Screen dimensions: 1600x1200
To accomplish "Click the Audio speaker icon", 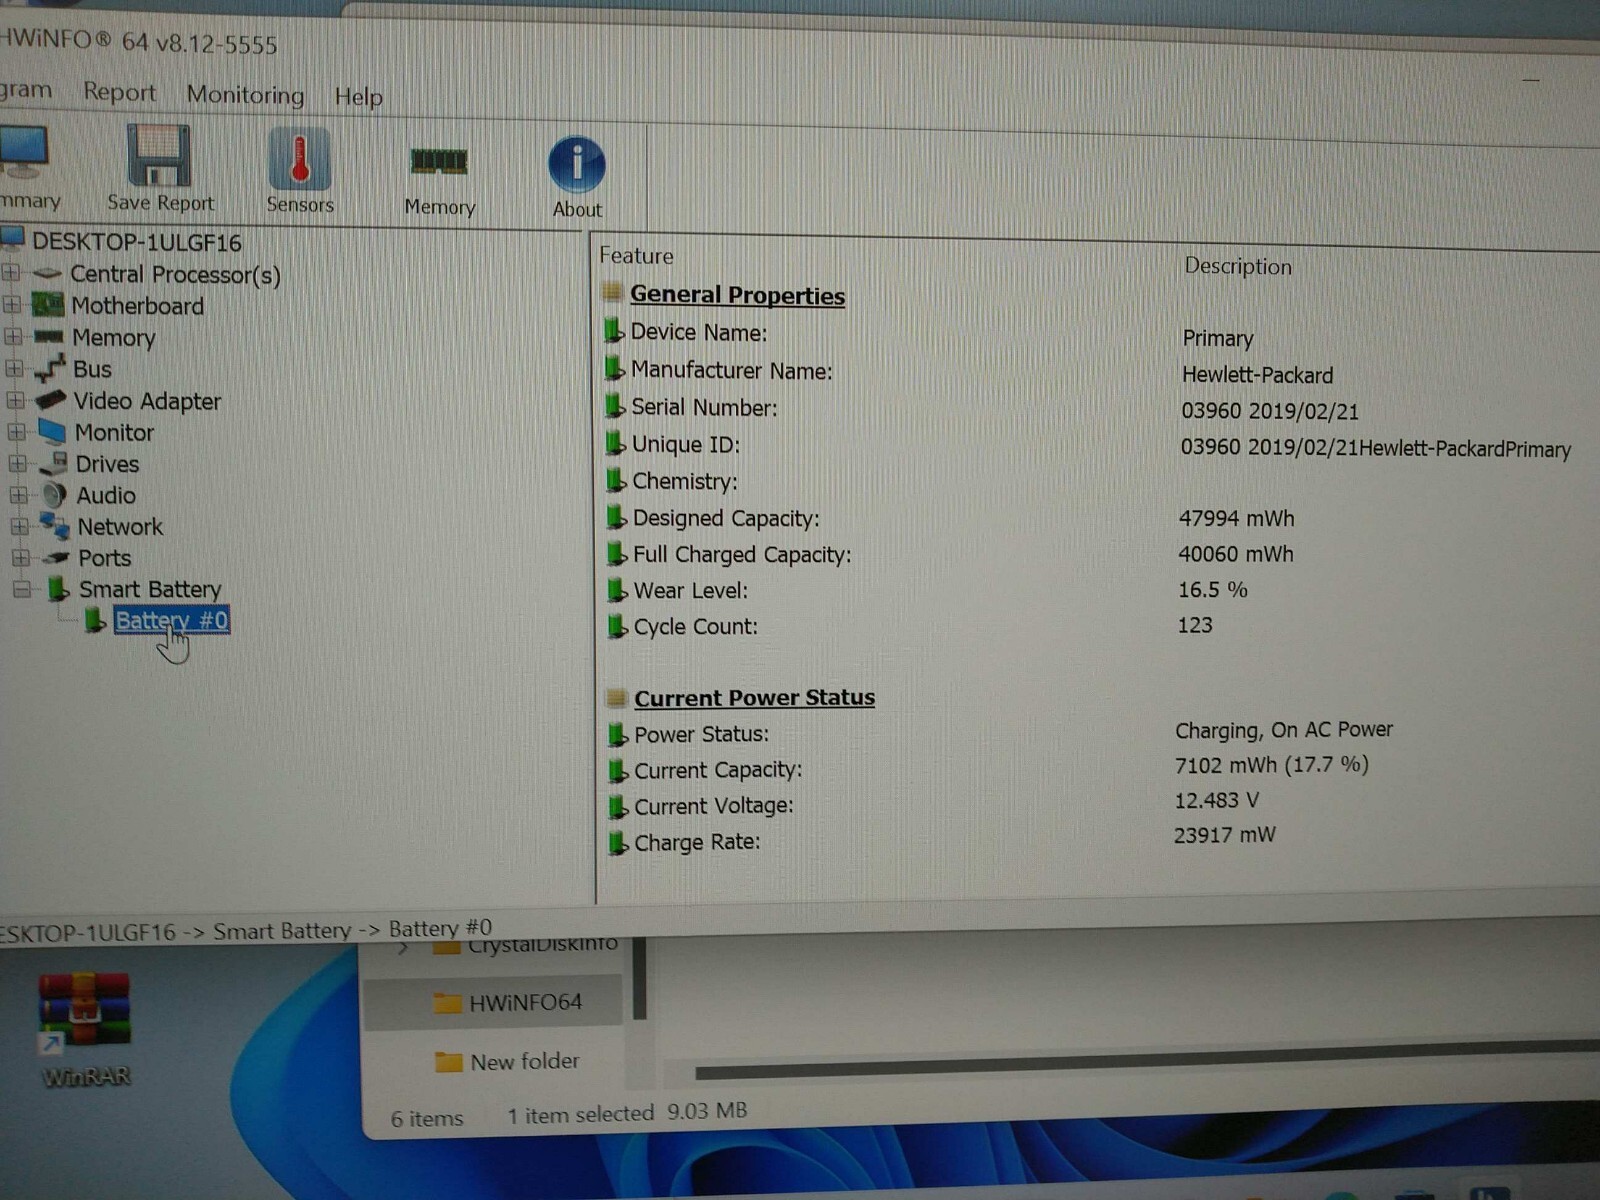I will coord(55,495).
